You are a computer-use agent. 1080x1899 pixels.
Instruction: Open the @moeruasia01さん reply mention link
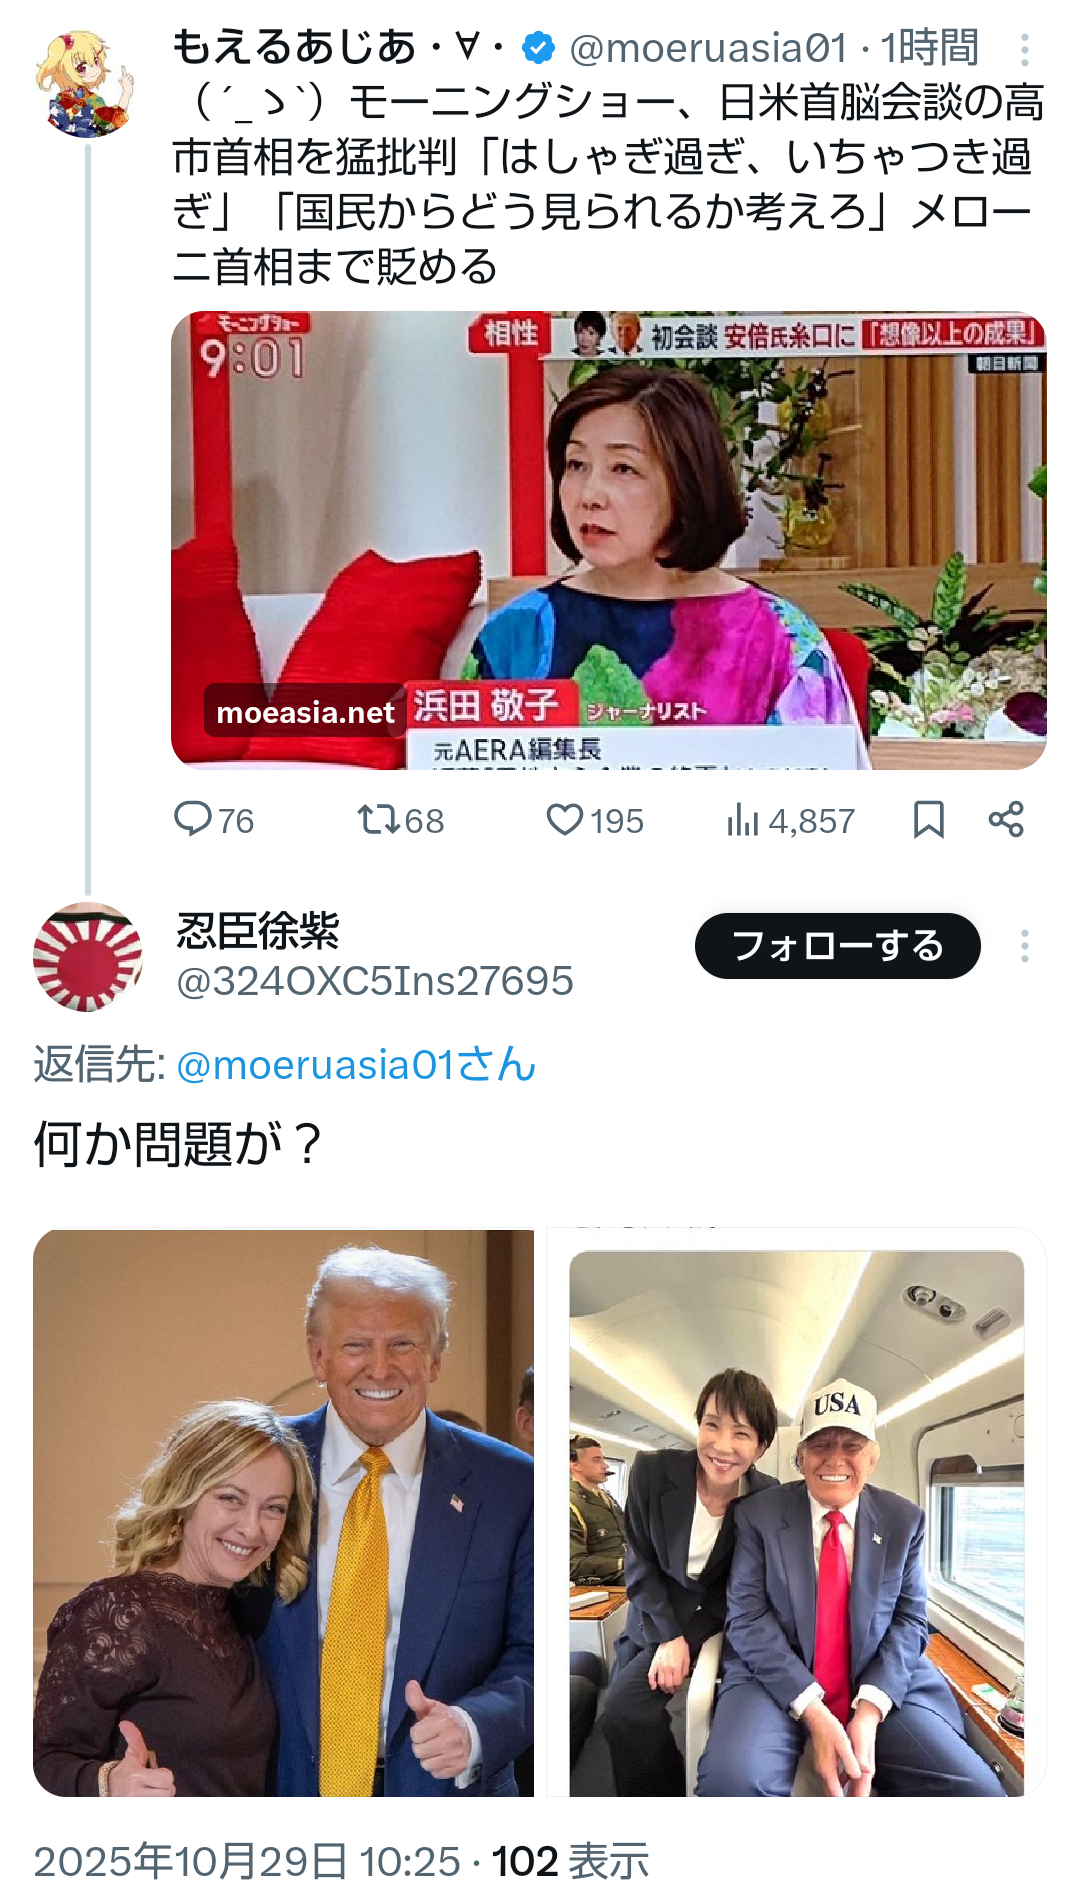pos(356,1065)
